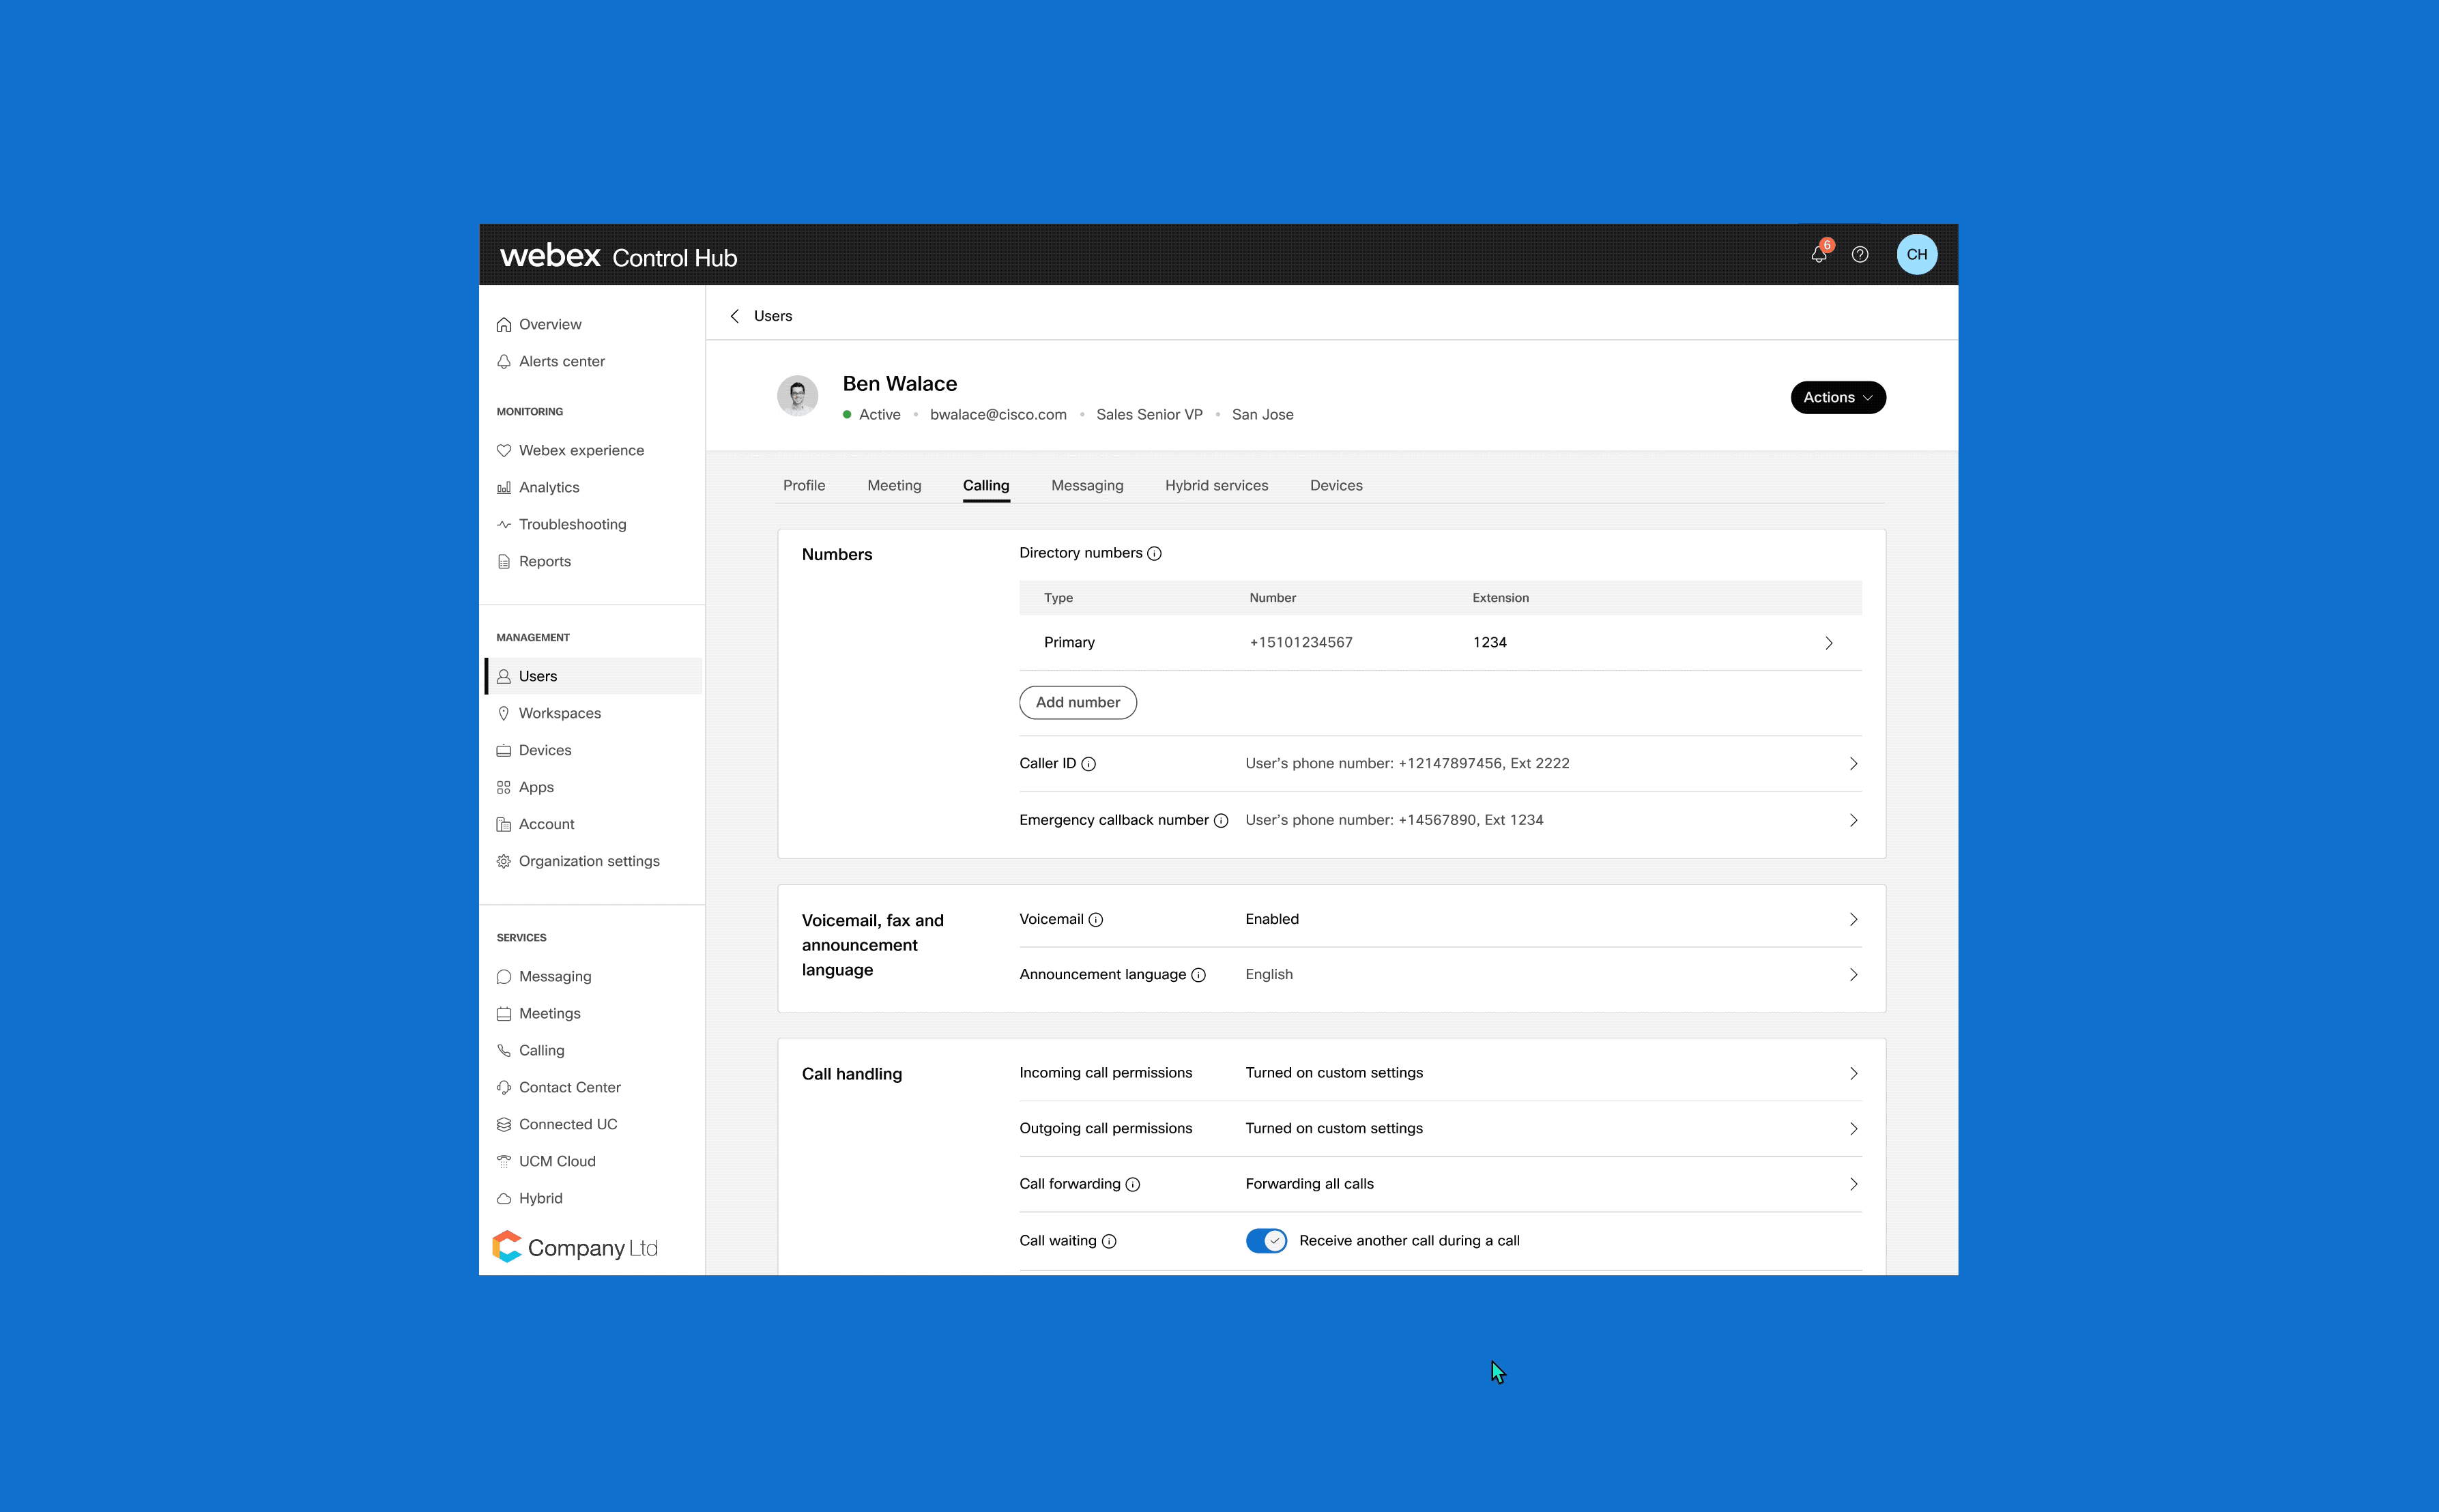
Task: Click the bwalace@cisco.com email text
Action: point(998,415)
